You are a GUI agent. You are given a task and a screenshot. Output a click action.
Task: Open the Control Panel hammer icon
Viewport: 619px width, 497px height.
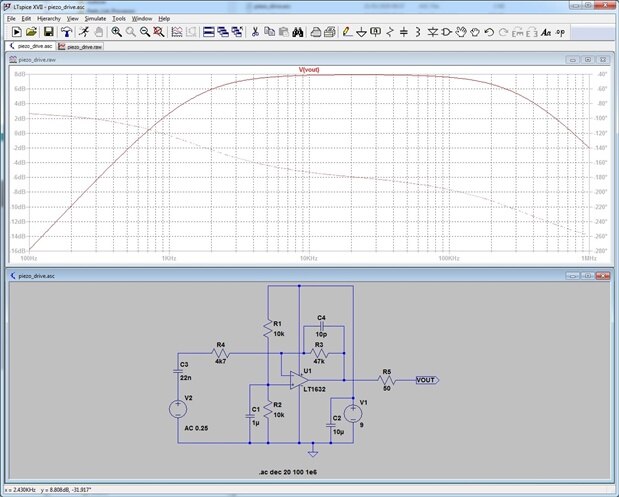pyautogui.click(x=64, y=32)
